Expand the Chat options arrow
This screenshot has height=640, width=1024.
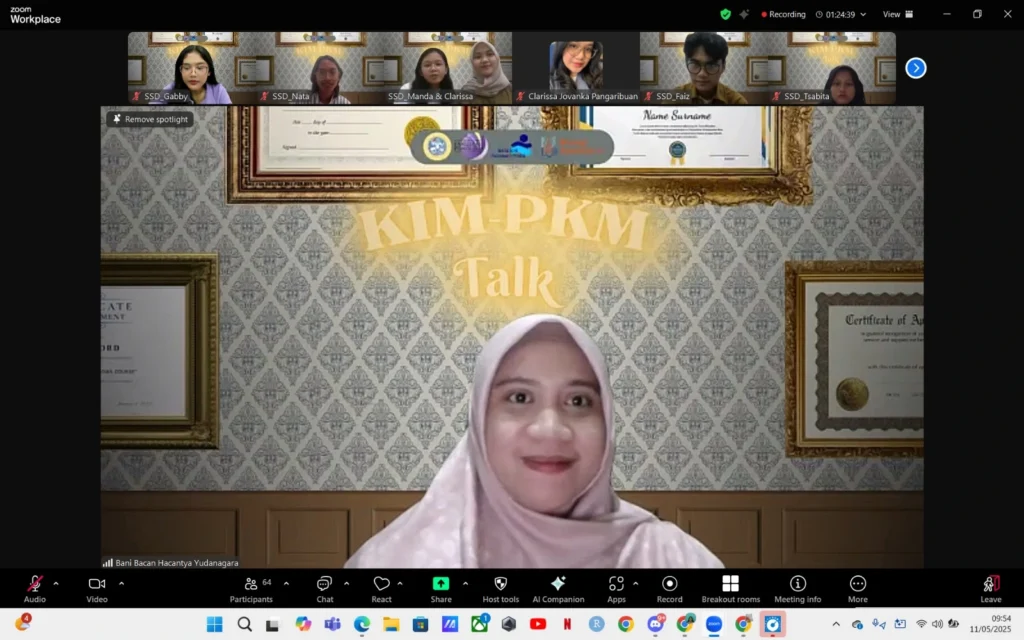point(346,583)
